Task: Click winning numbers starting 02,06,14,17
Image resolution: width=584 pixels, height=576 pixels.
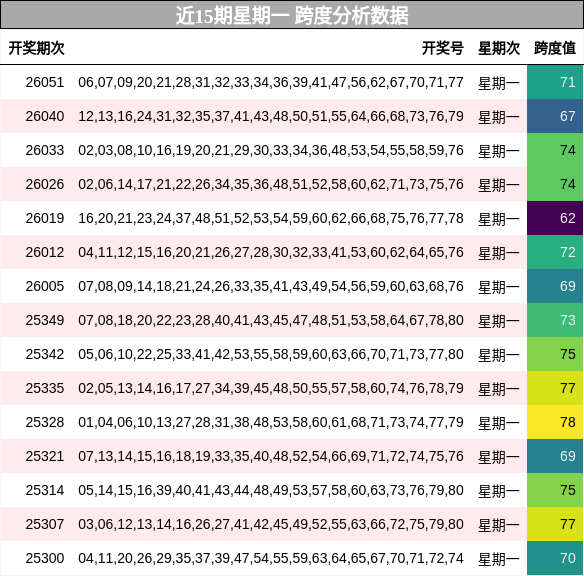Action: pos(271,184)
